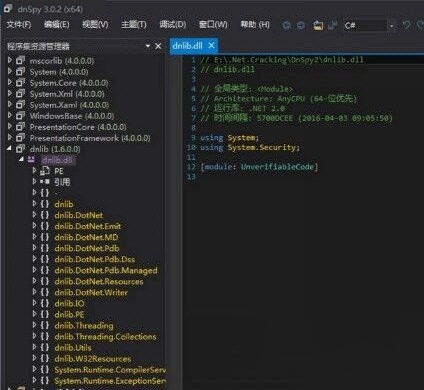
Task: Click the save all toolbar icon
Action: (332, 25)
